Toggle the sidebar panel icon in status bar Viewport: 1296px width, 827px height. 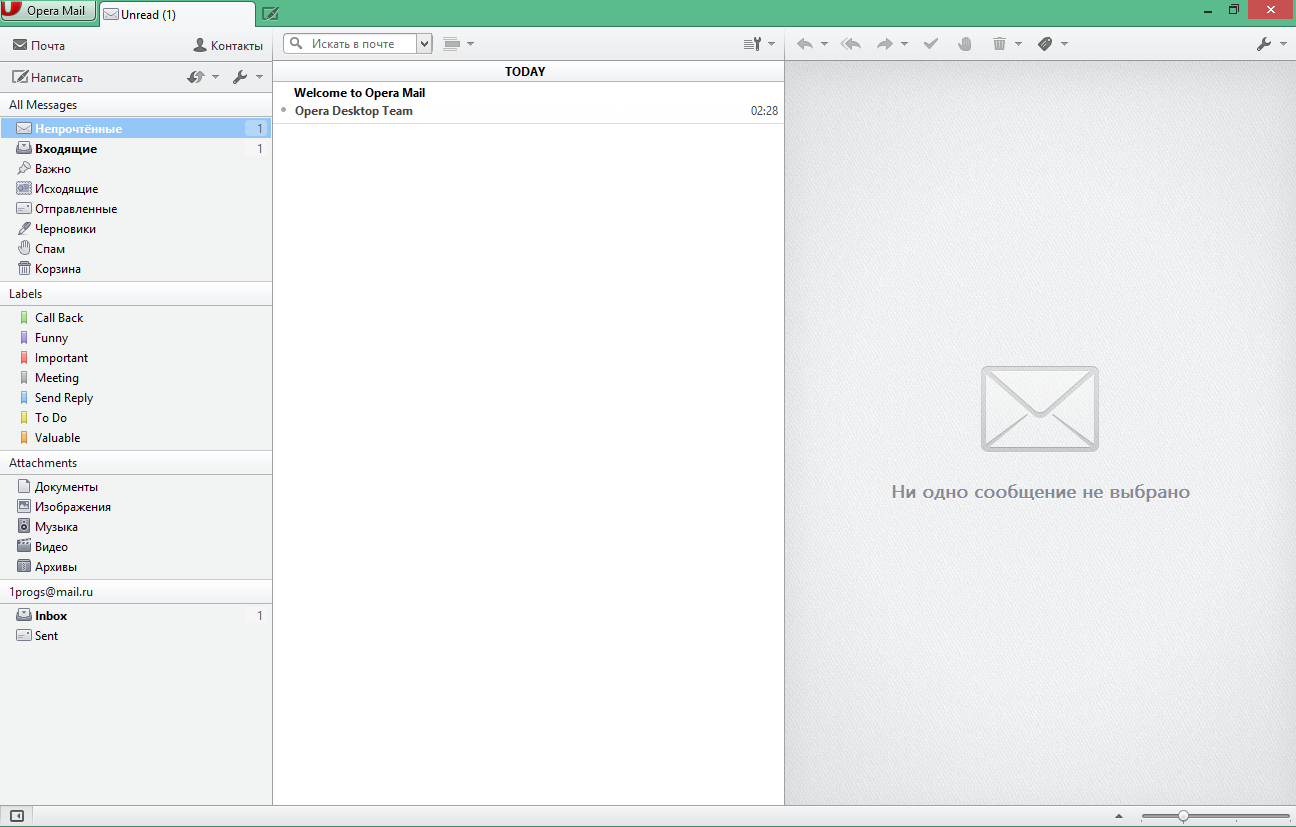16,816
